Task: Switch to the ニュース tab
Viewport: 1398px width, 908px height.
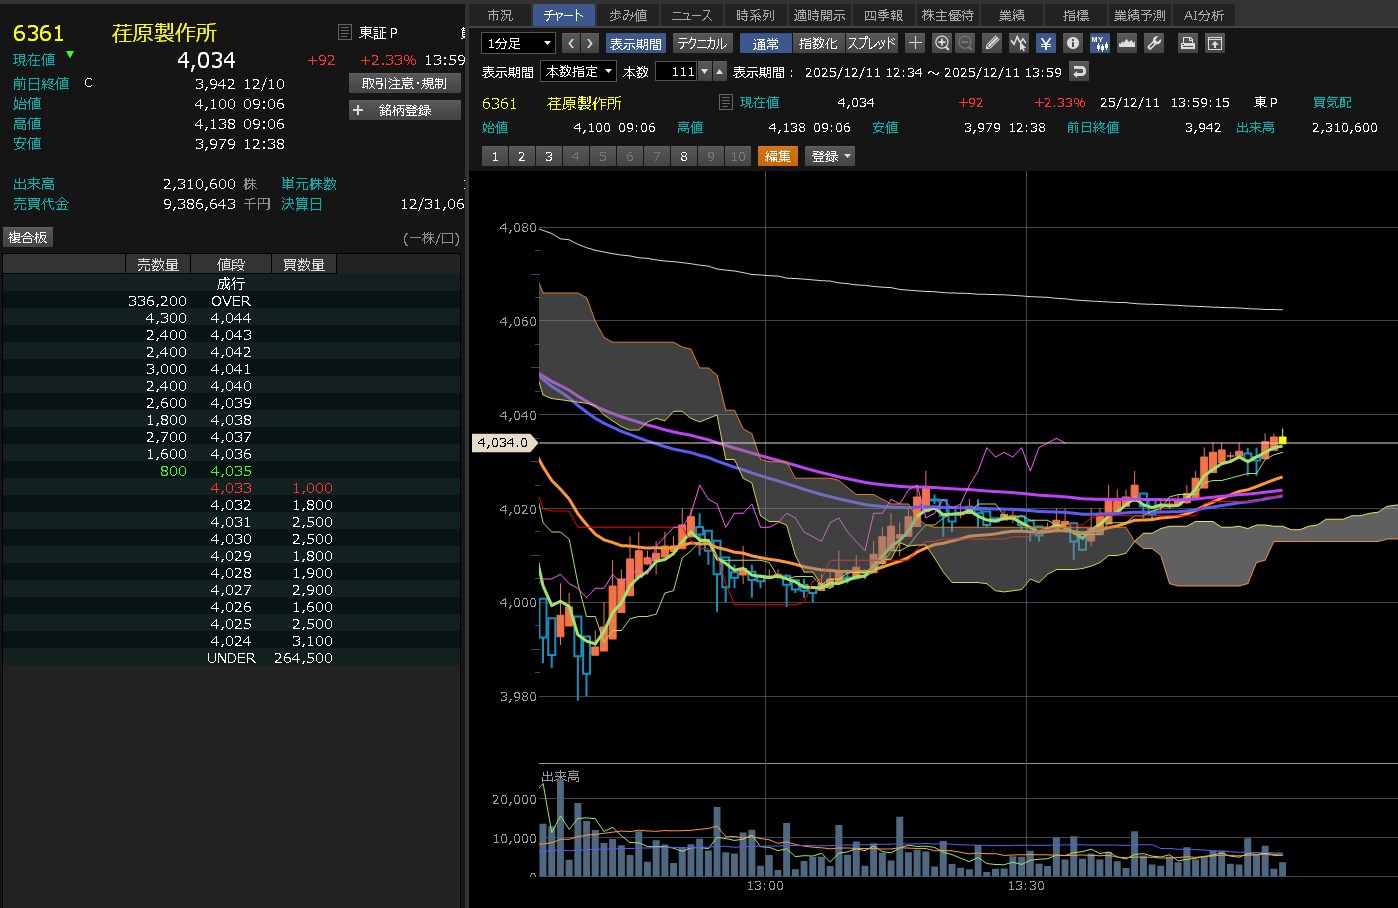Action: 691,15
